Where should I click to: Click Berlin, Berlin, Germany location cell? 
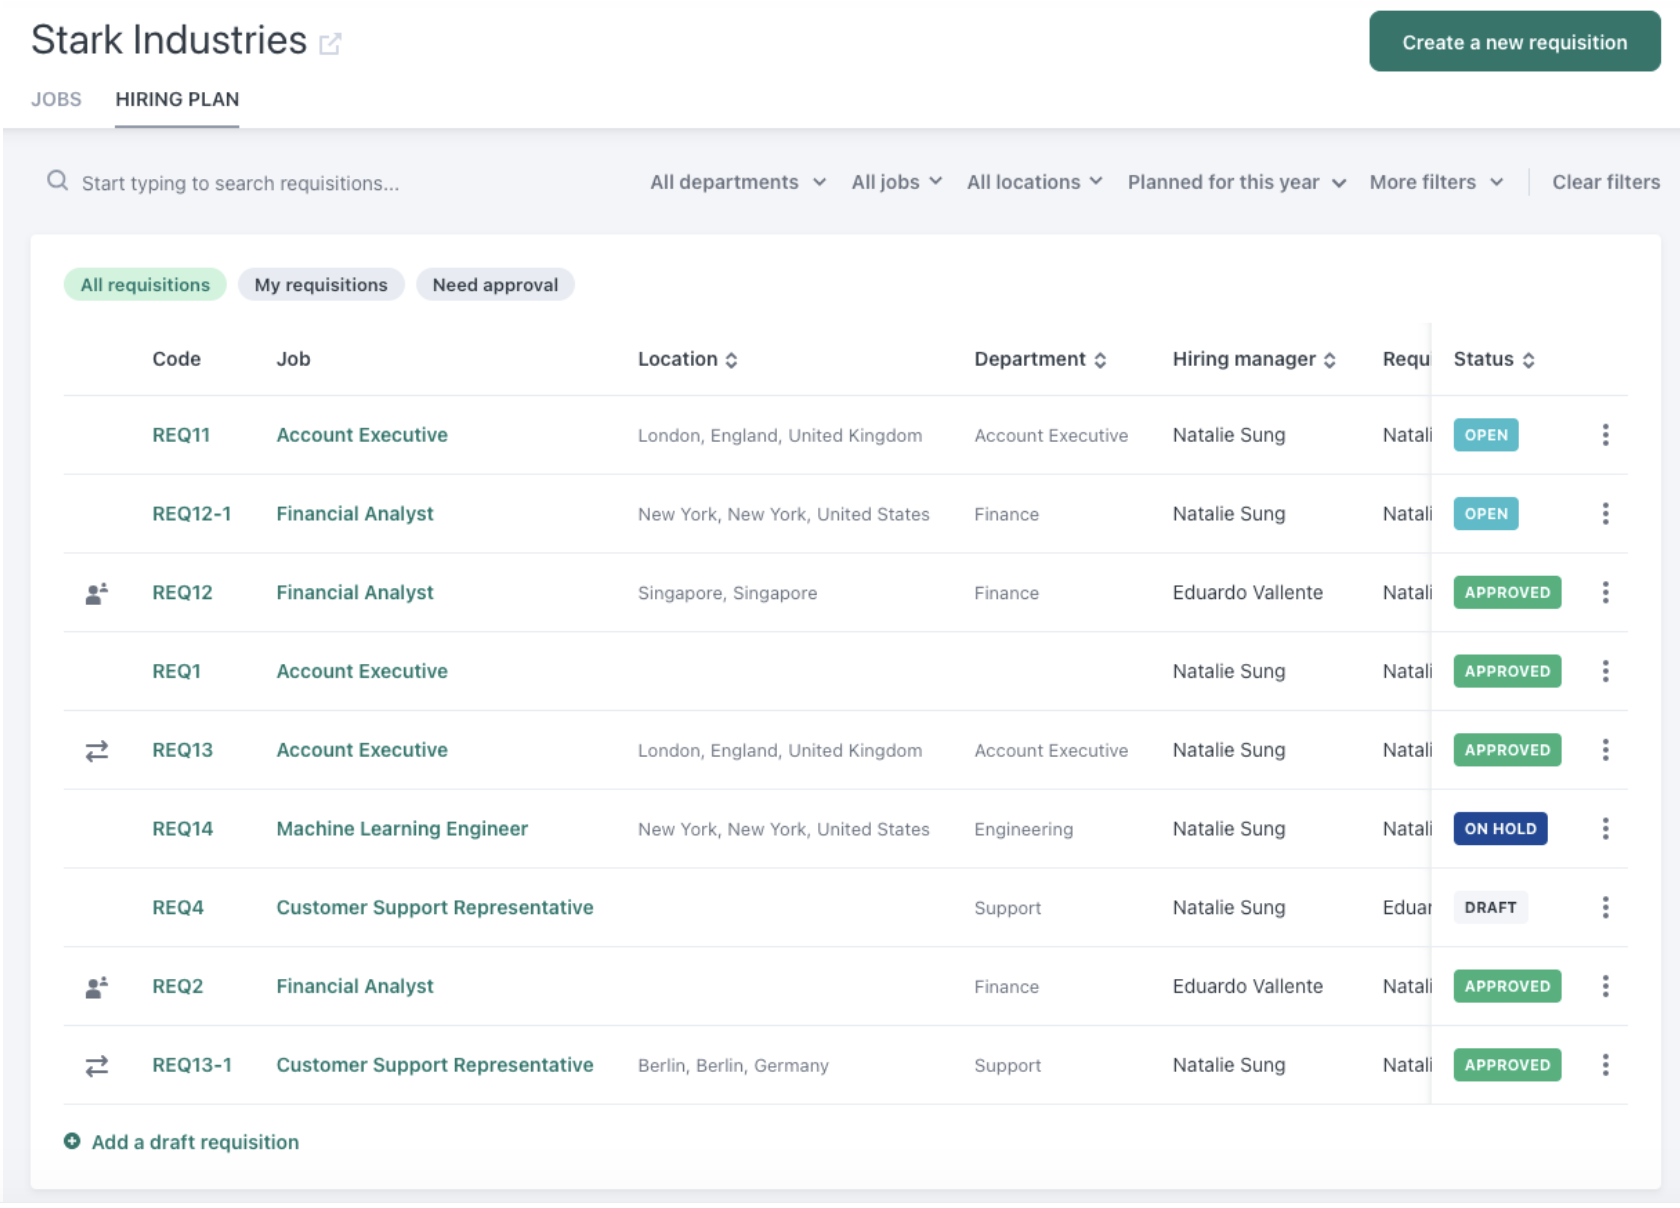coord(733,1066)
